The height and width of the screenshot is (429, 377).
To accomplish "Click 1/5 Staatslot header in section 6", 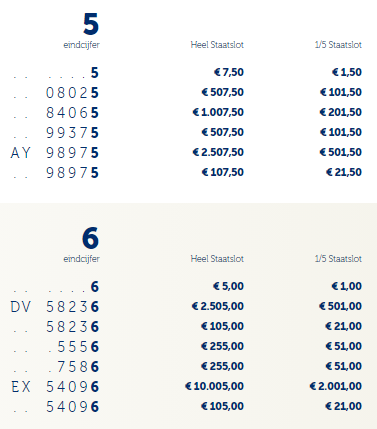I will click(x=338, y=259).
